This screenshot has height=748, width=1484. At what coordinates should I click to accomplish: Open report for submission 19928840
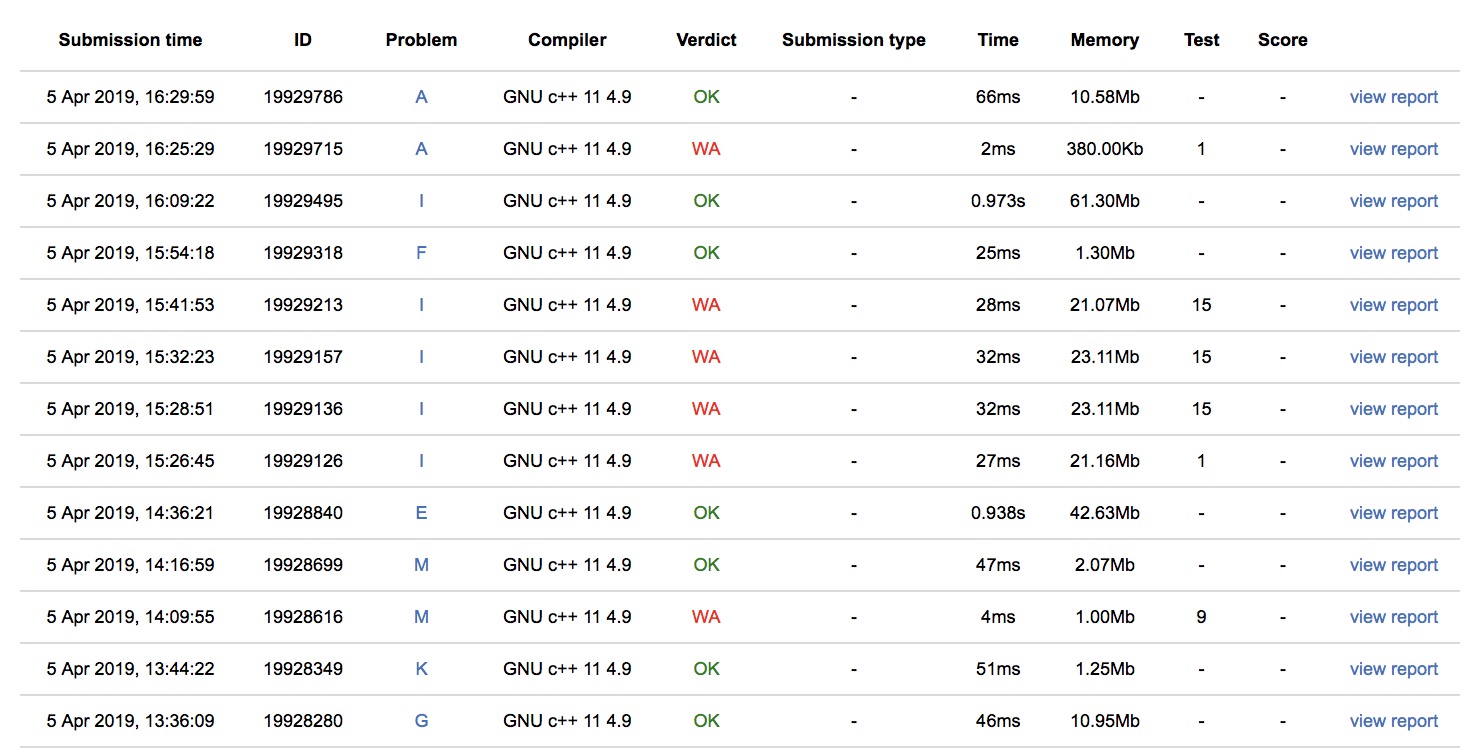[1393, 513]
